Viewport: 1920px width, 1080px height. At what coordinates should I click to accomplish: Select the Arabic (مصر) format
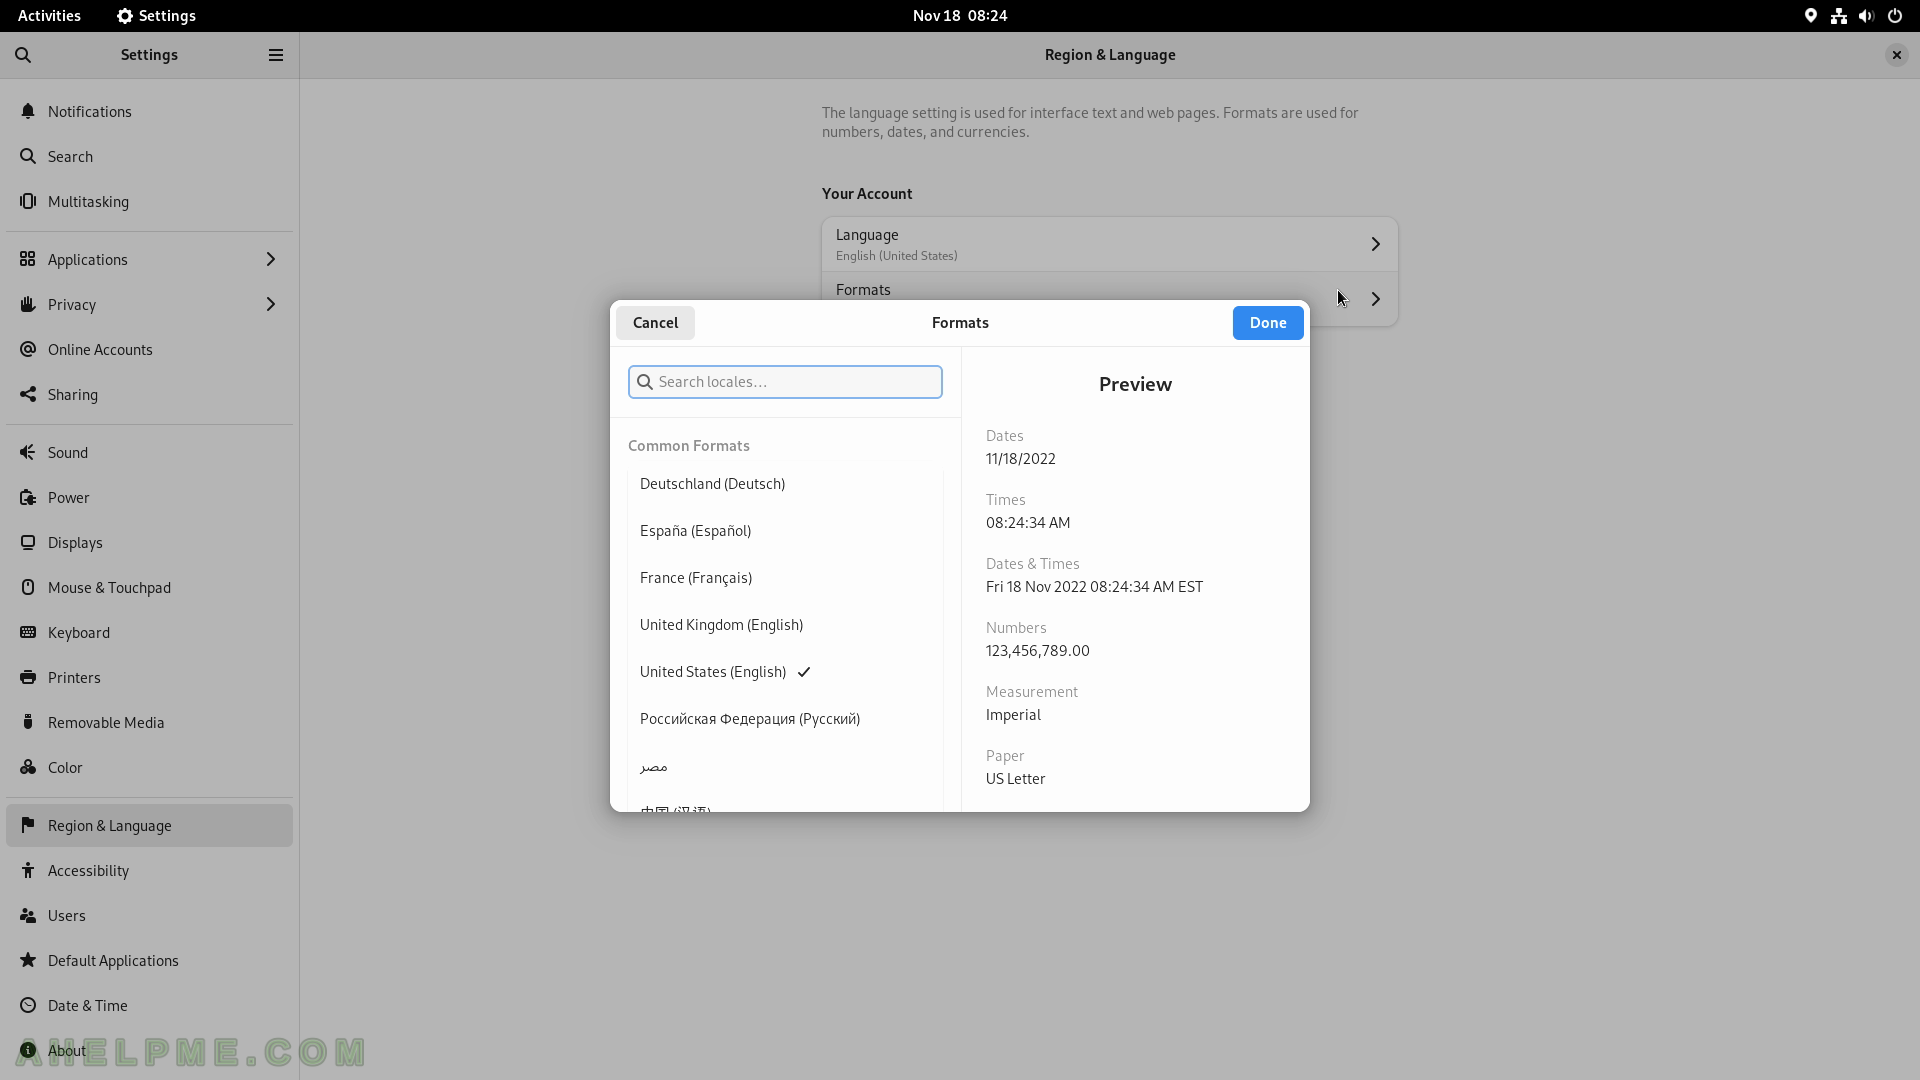click(x=785, y=766)
